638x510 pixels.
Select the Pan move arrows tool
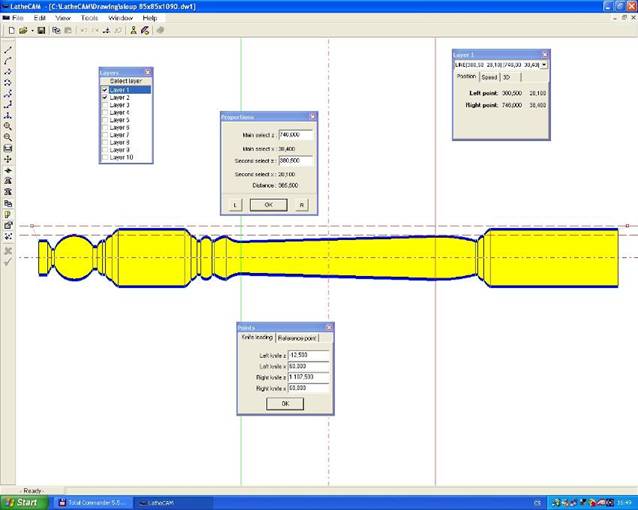point(8,159)
